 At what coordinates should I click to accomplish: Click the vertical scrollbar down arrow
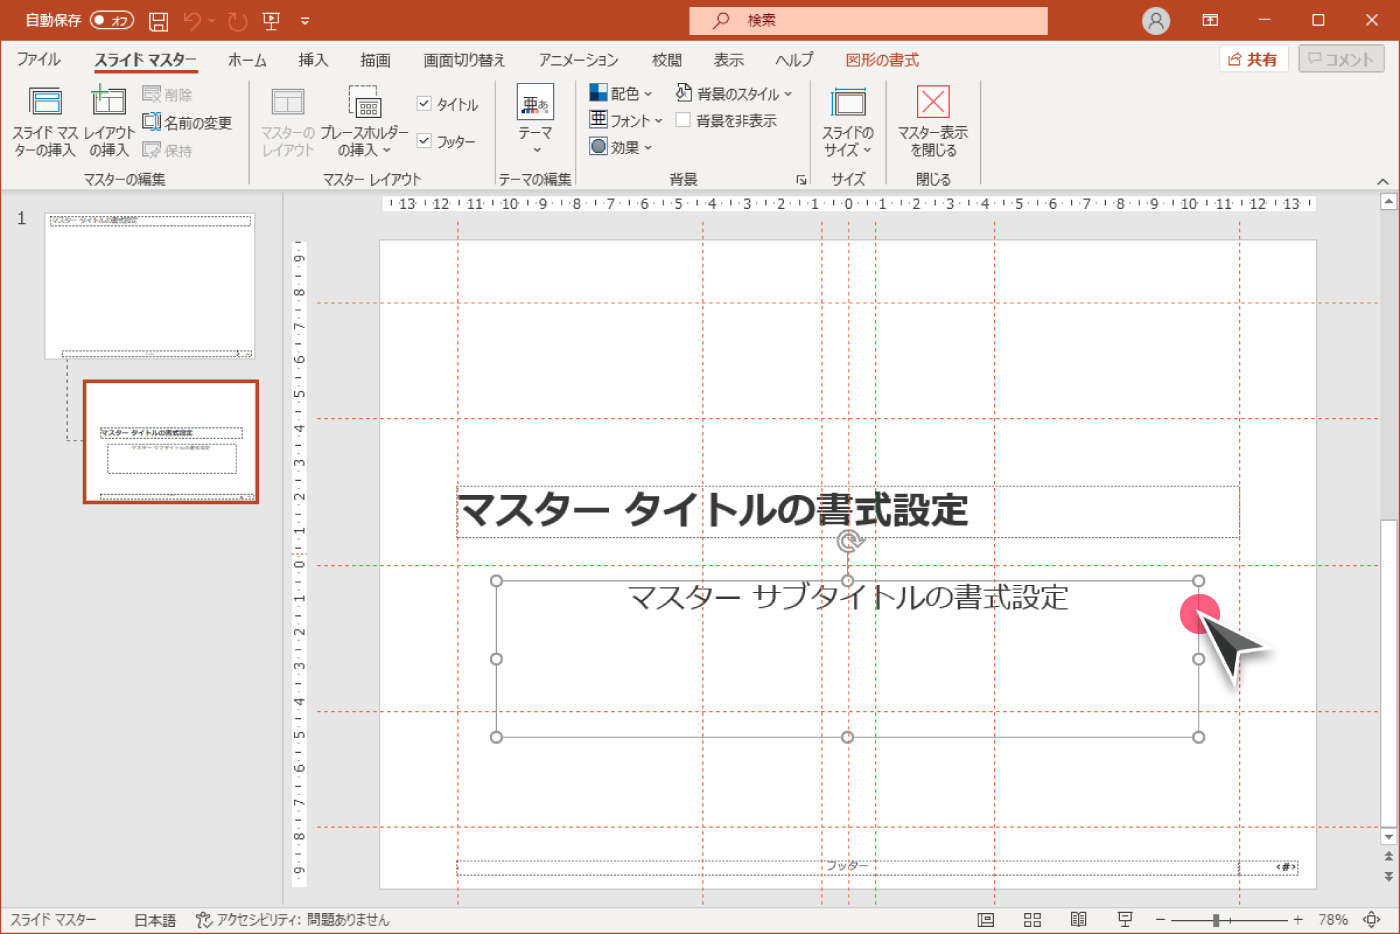[x=1388, y=836]
